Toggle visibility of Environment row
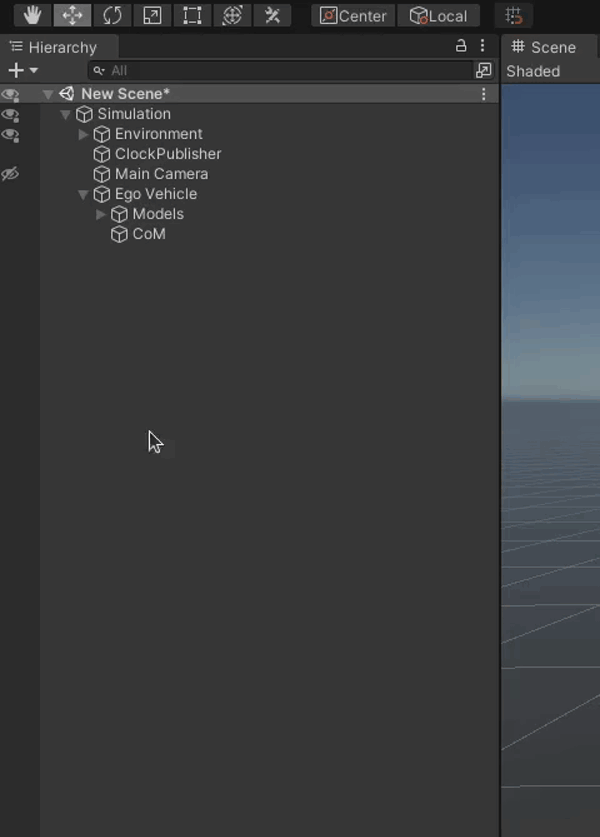The height and width of the screenshot is (837, 600). [x=10, y=135]
